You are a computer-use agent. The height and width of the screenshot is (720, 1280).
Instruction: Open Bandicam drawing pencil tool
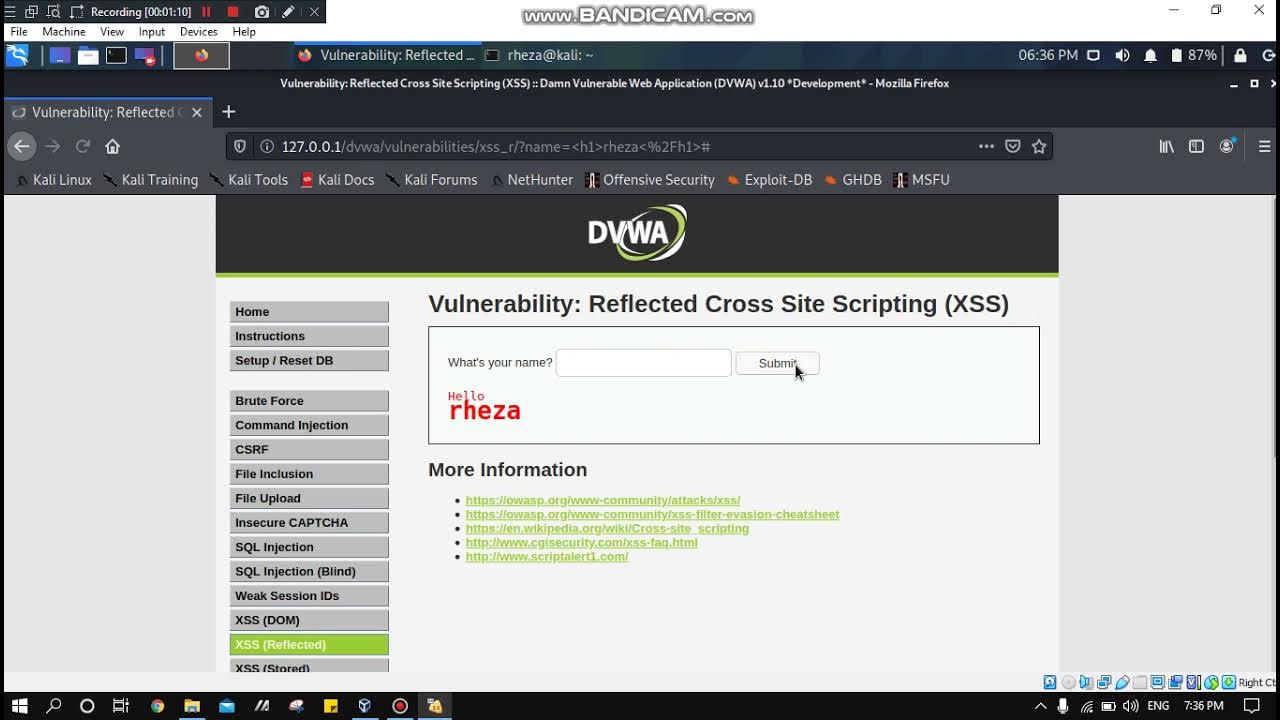[x=288, y=12]
